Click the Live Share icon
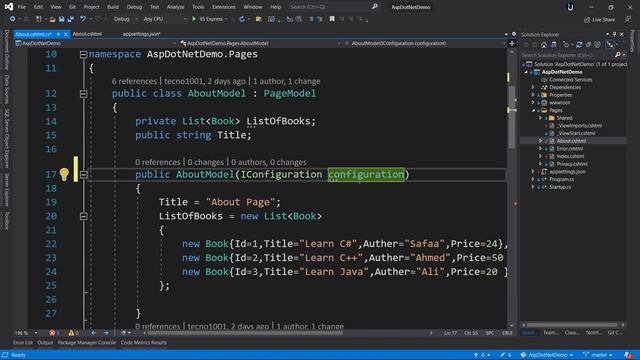The image size is (640, 360). [587, 20]
